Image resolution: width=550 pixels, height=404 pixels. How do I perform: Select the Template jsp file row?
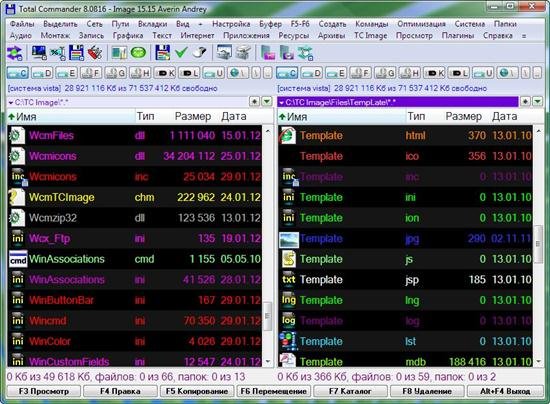click(x=405, y=280)
